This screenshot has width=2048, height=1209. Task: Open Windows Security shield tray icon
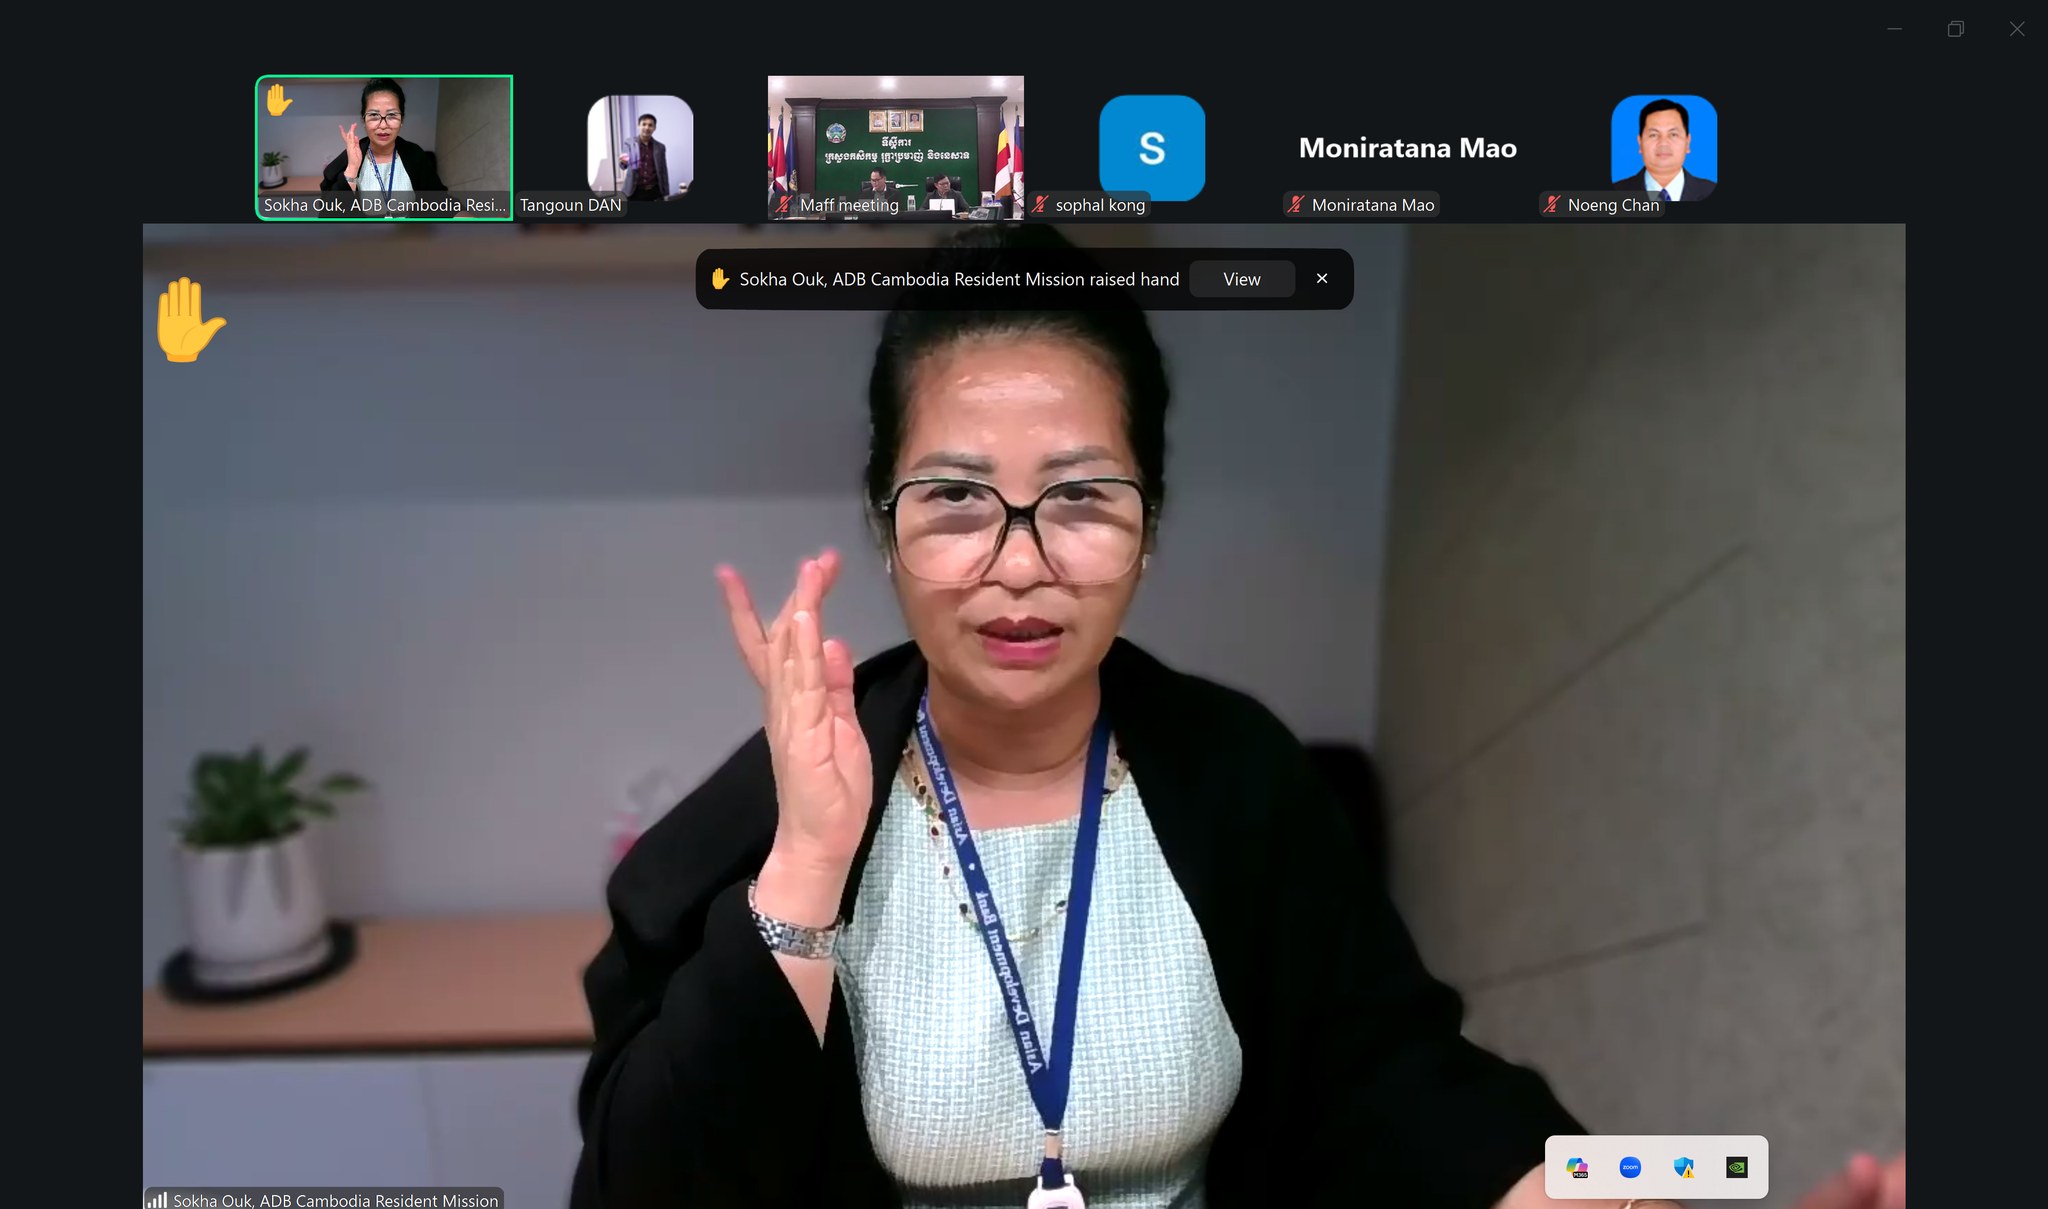(x=1684, y=1167)
